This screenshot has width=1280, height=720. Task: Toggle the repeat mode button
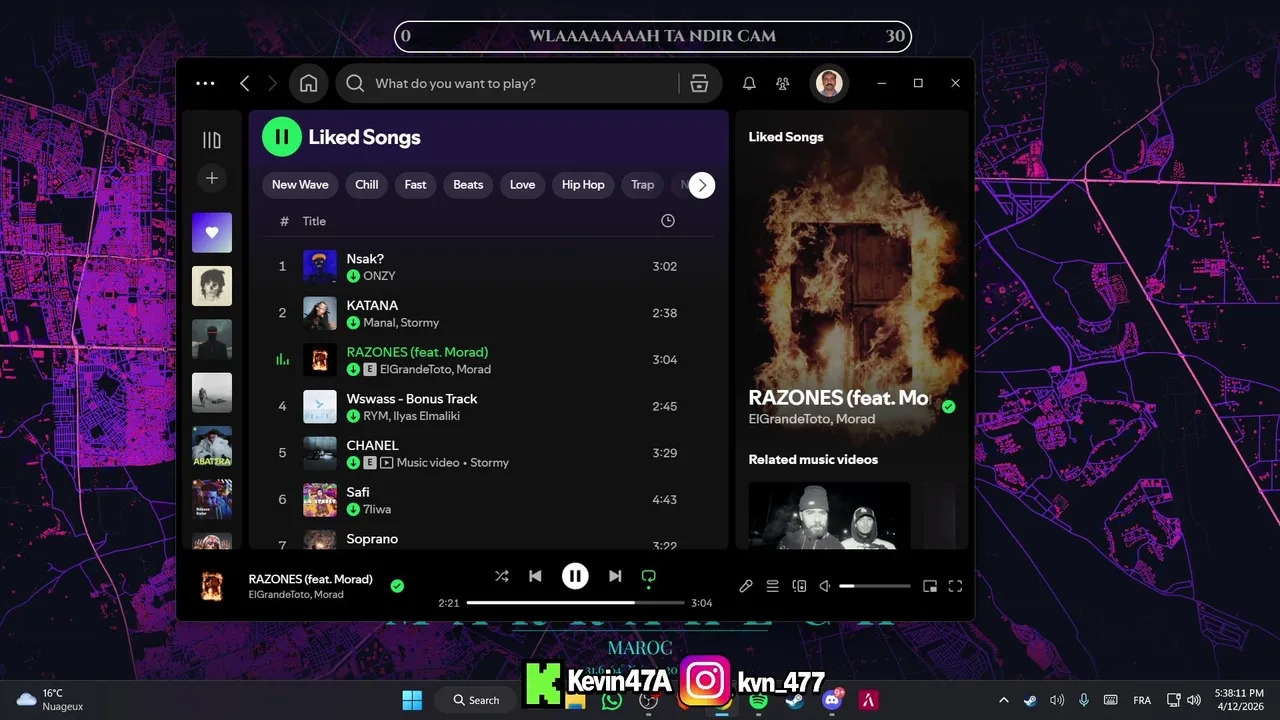(x=648, y=576)
